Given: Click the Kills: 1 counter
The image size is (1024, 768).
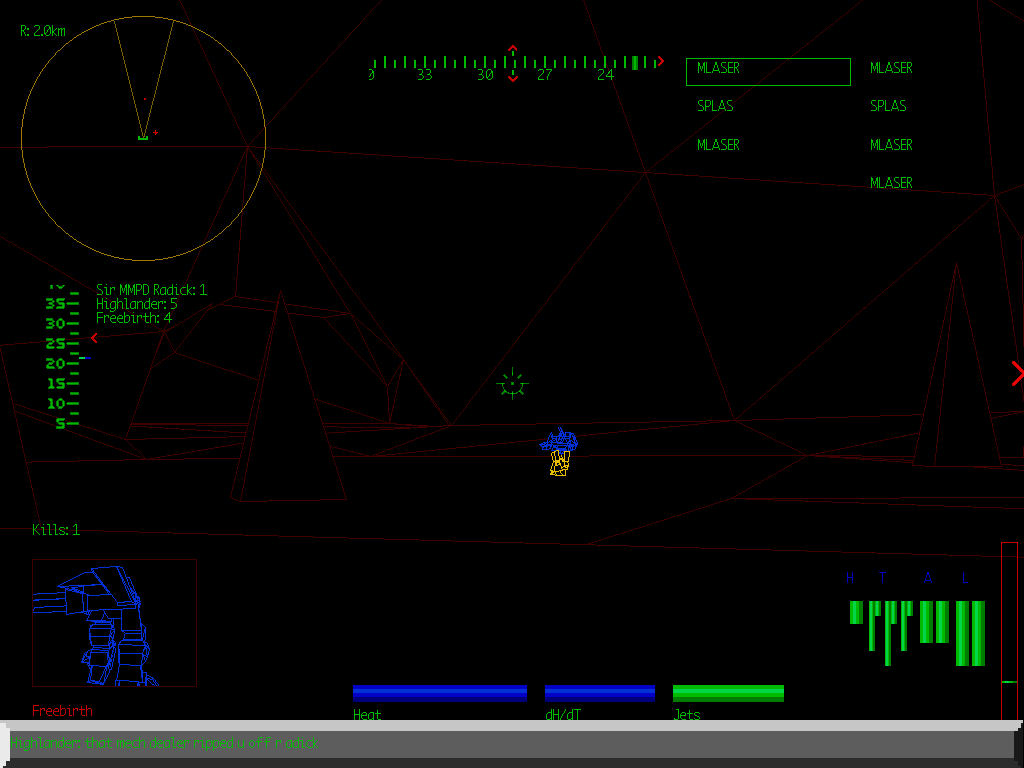Looking at the screenshot, I should pos(55,530).
